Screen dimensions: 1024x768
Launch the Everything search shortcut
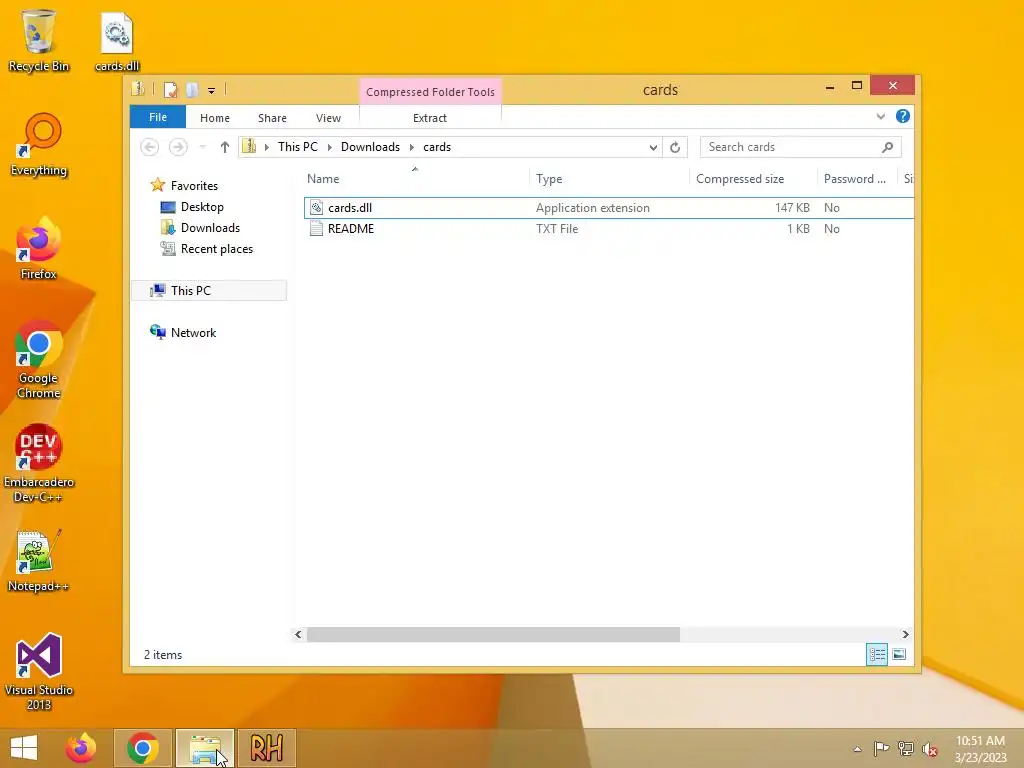[x=39, y=145]
